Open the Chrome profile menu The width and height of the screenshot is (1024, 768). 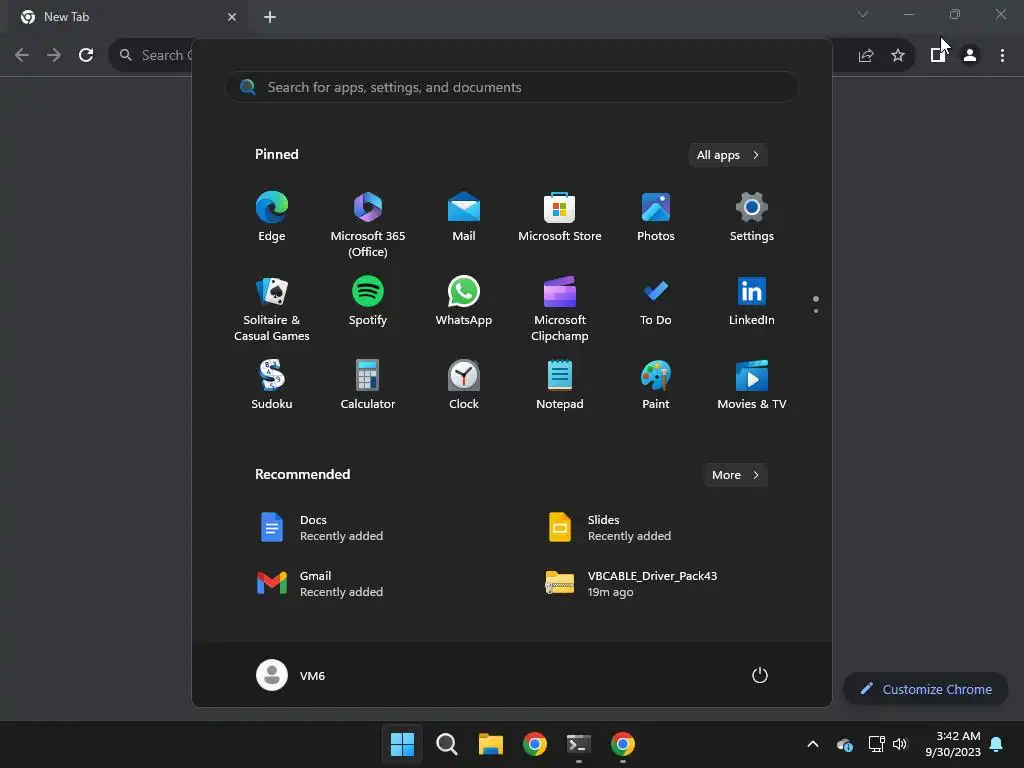pos(970,55)
